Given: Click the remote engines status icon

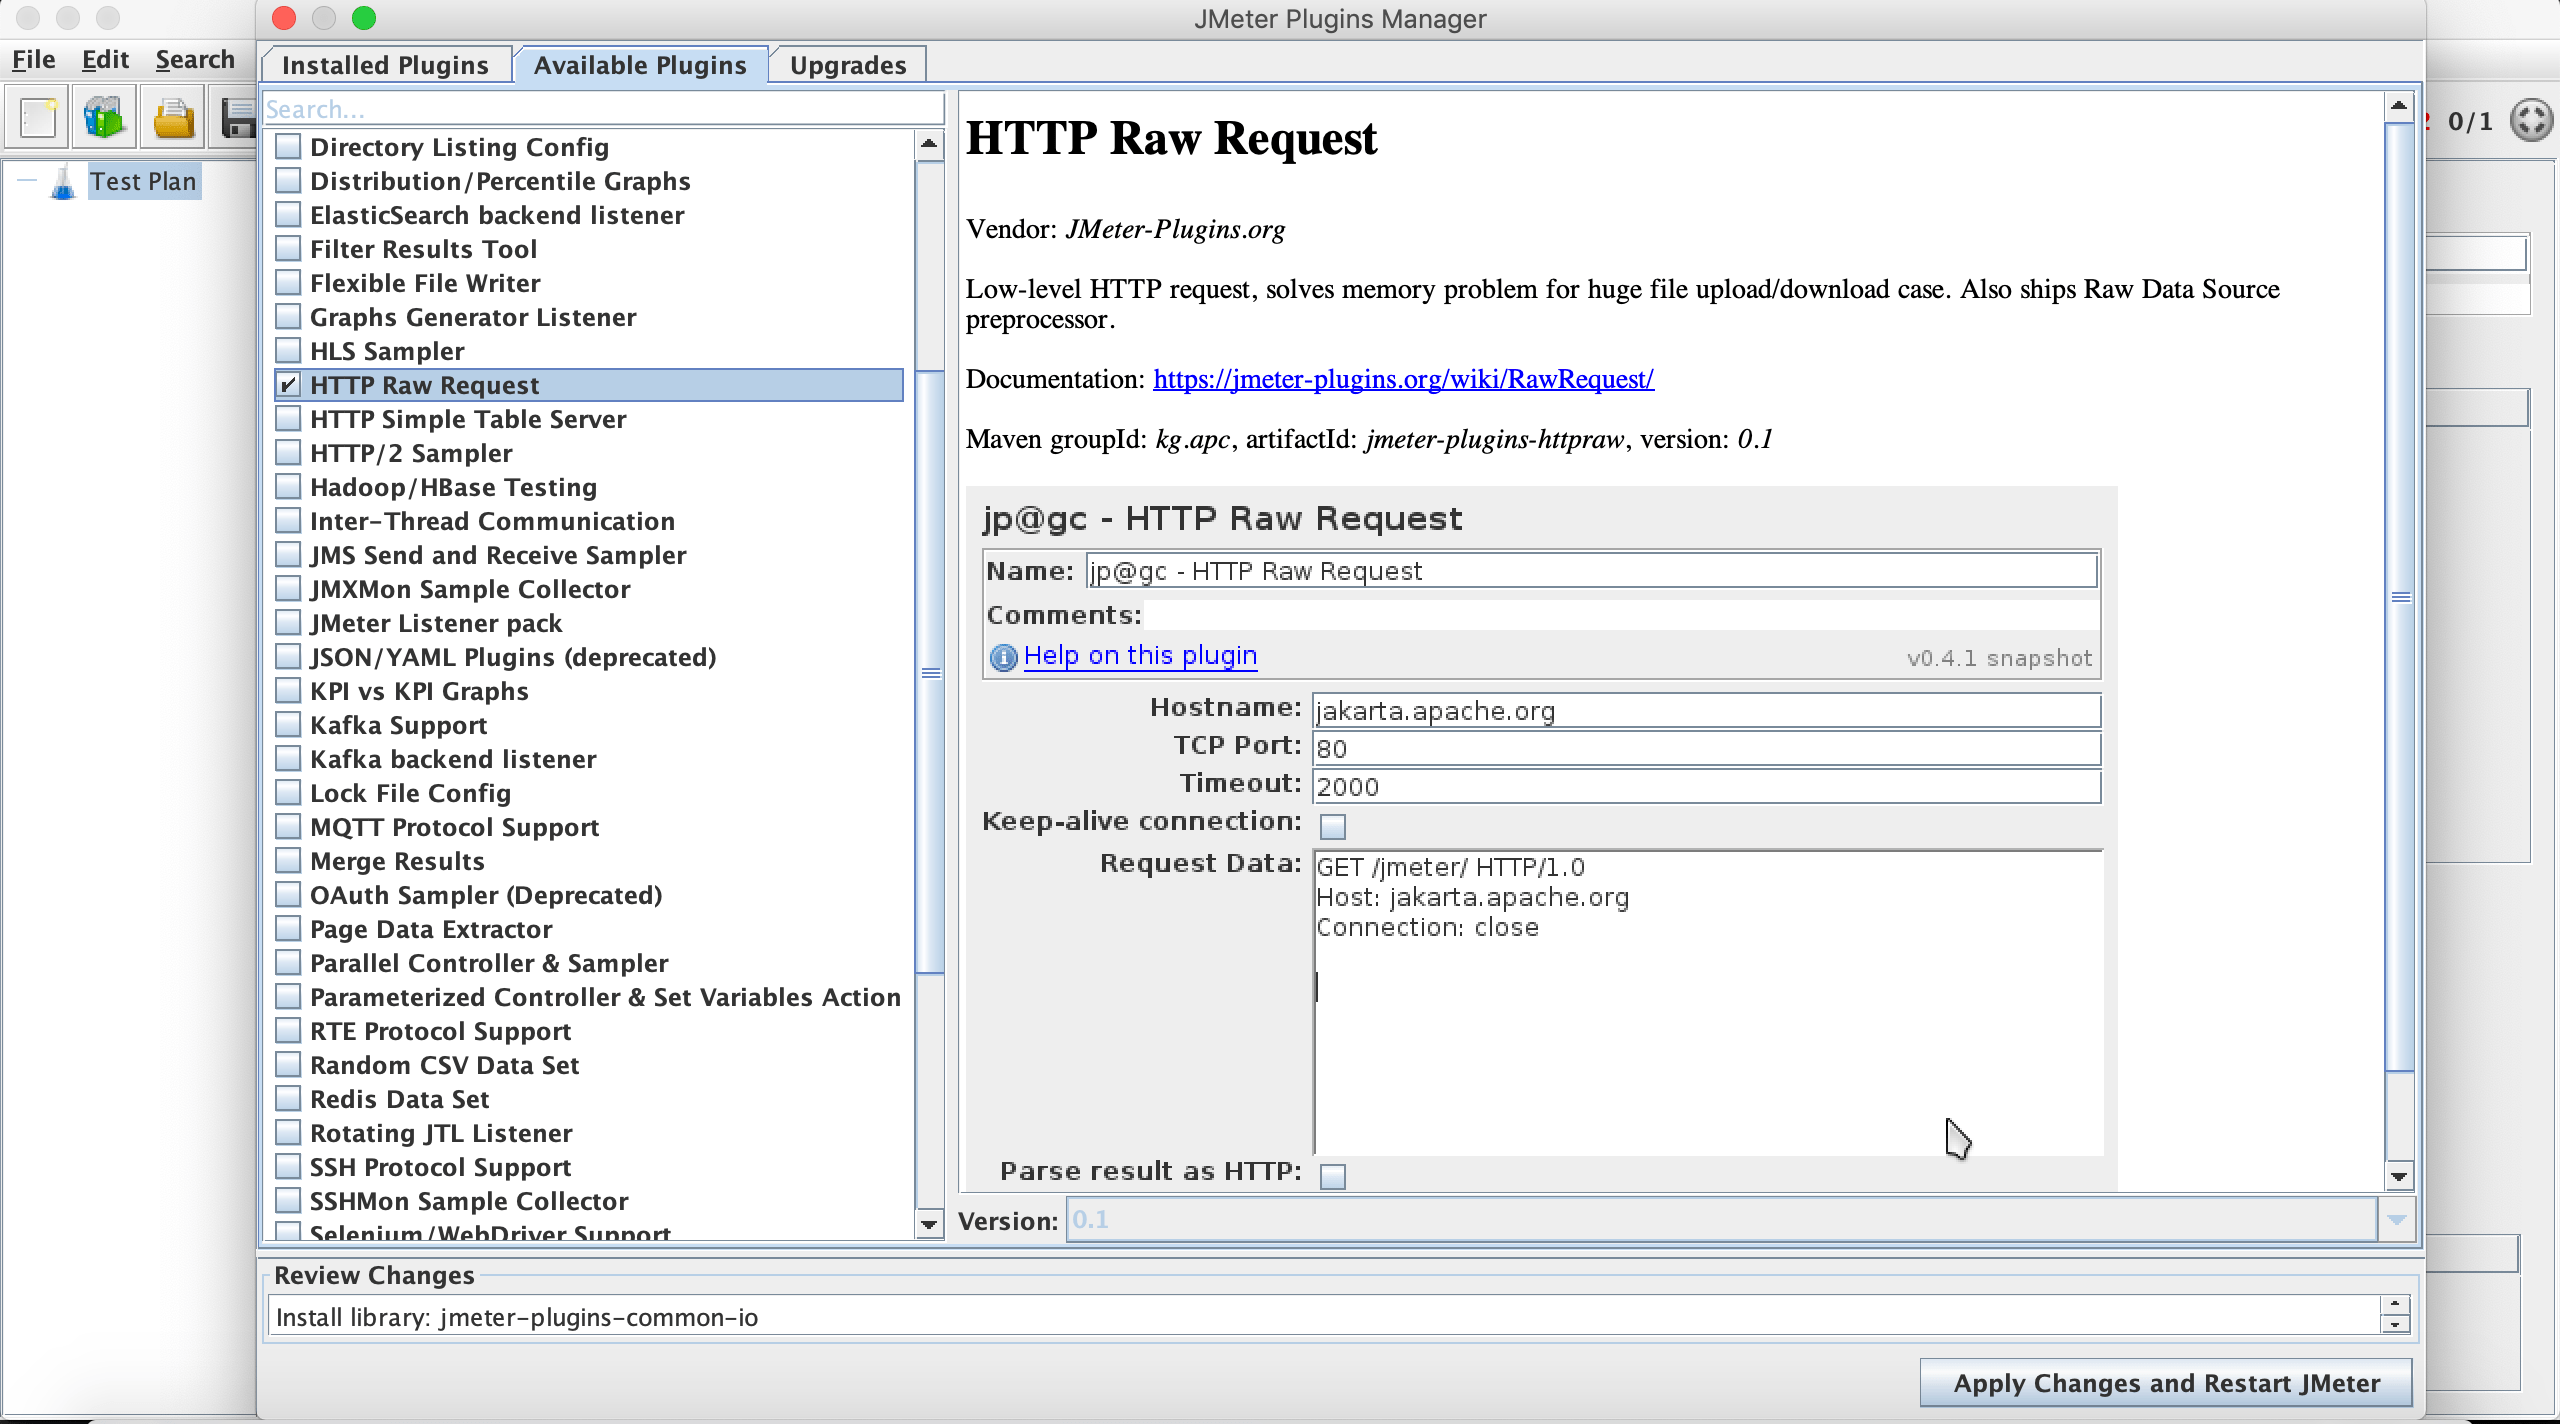Looking at the screenshot, I should pyautogui.click(x=2531, y=121).
